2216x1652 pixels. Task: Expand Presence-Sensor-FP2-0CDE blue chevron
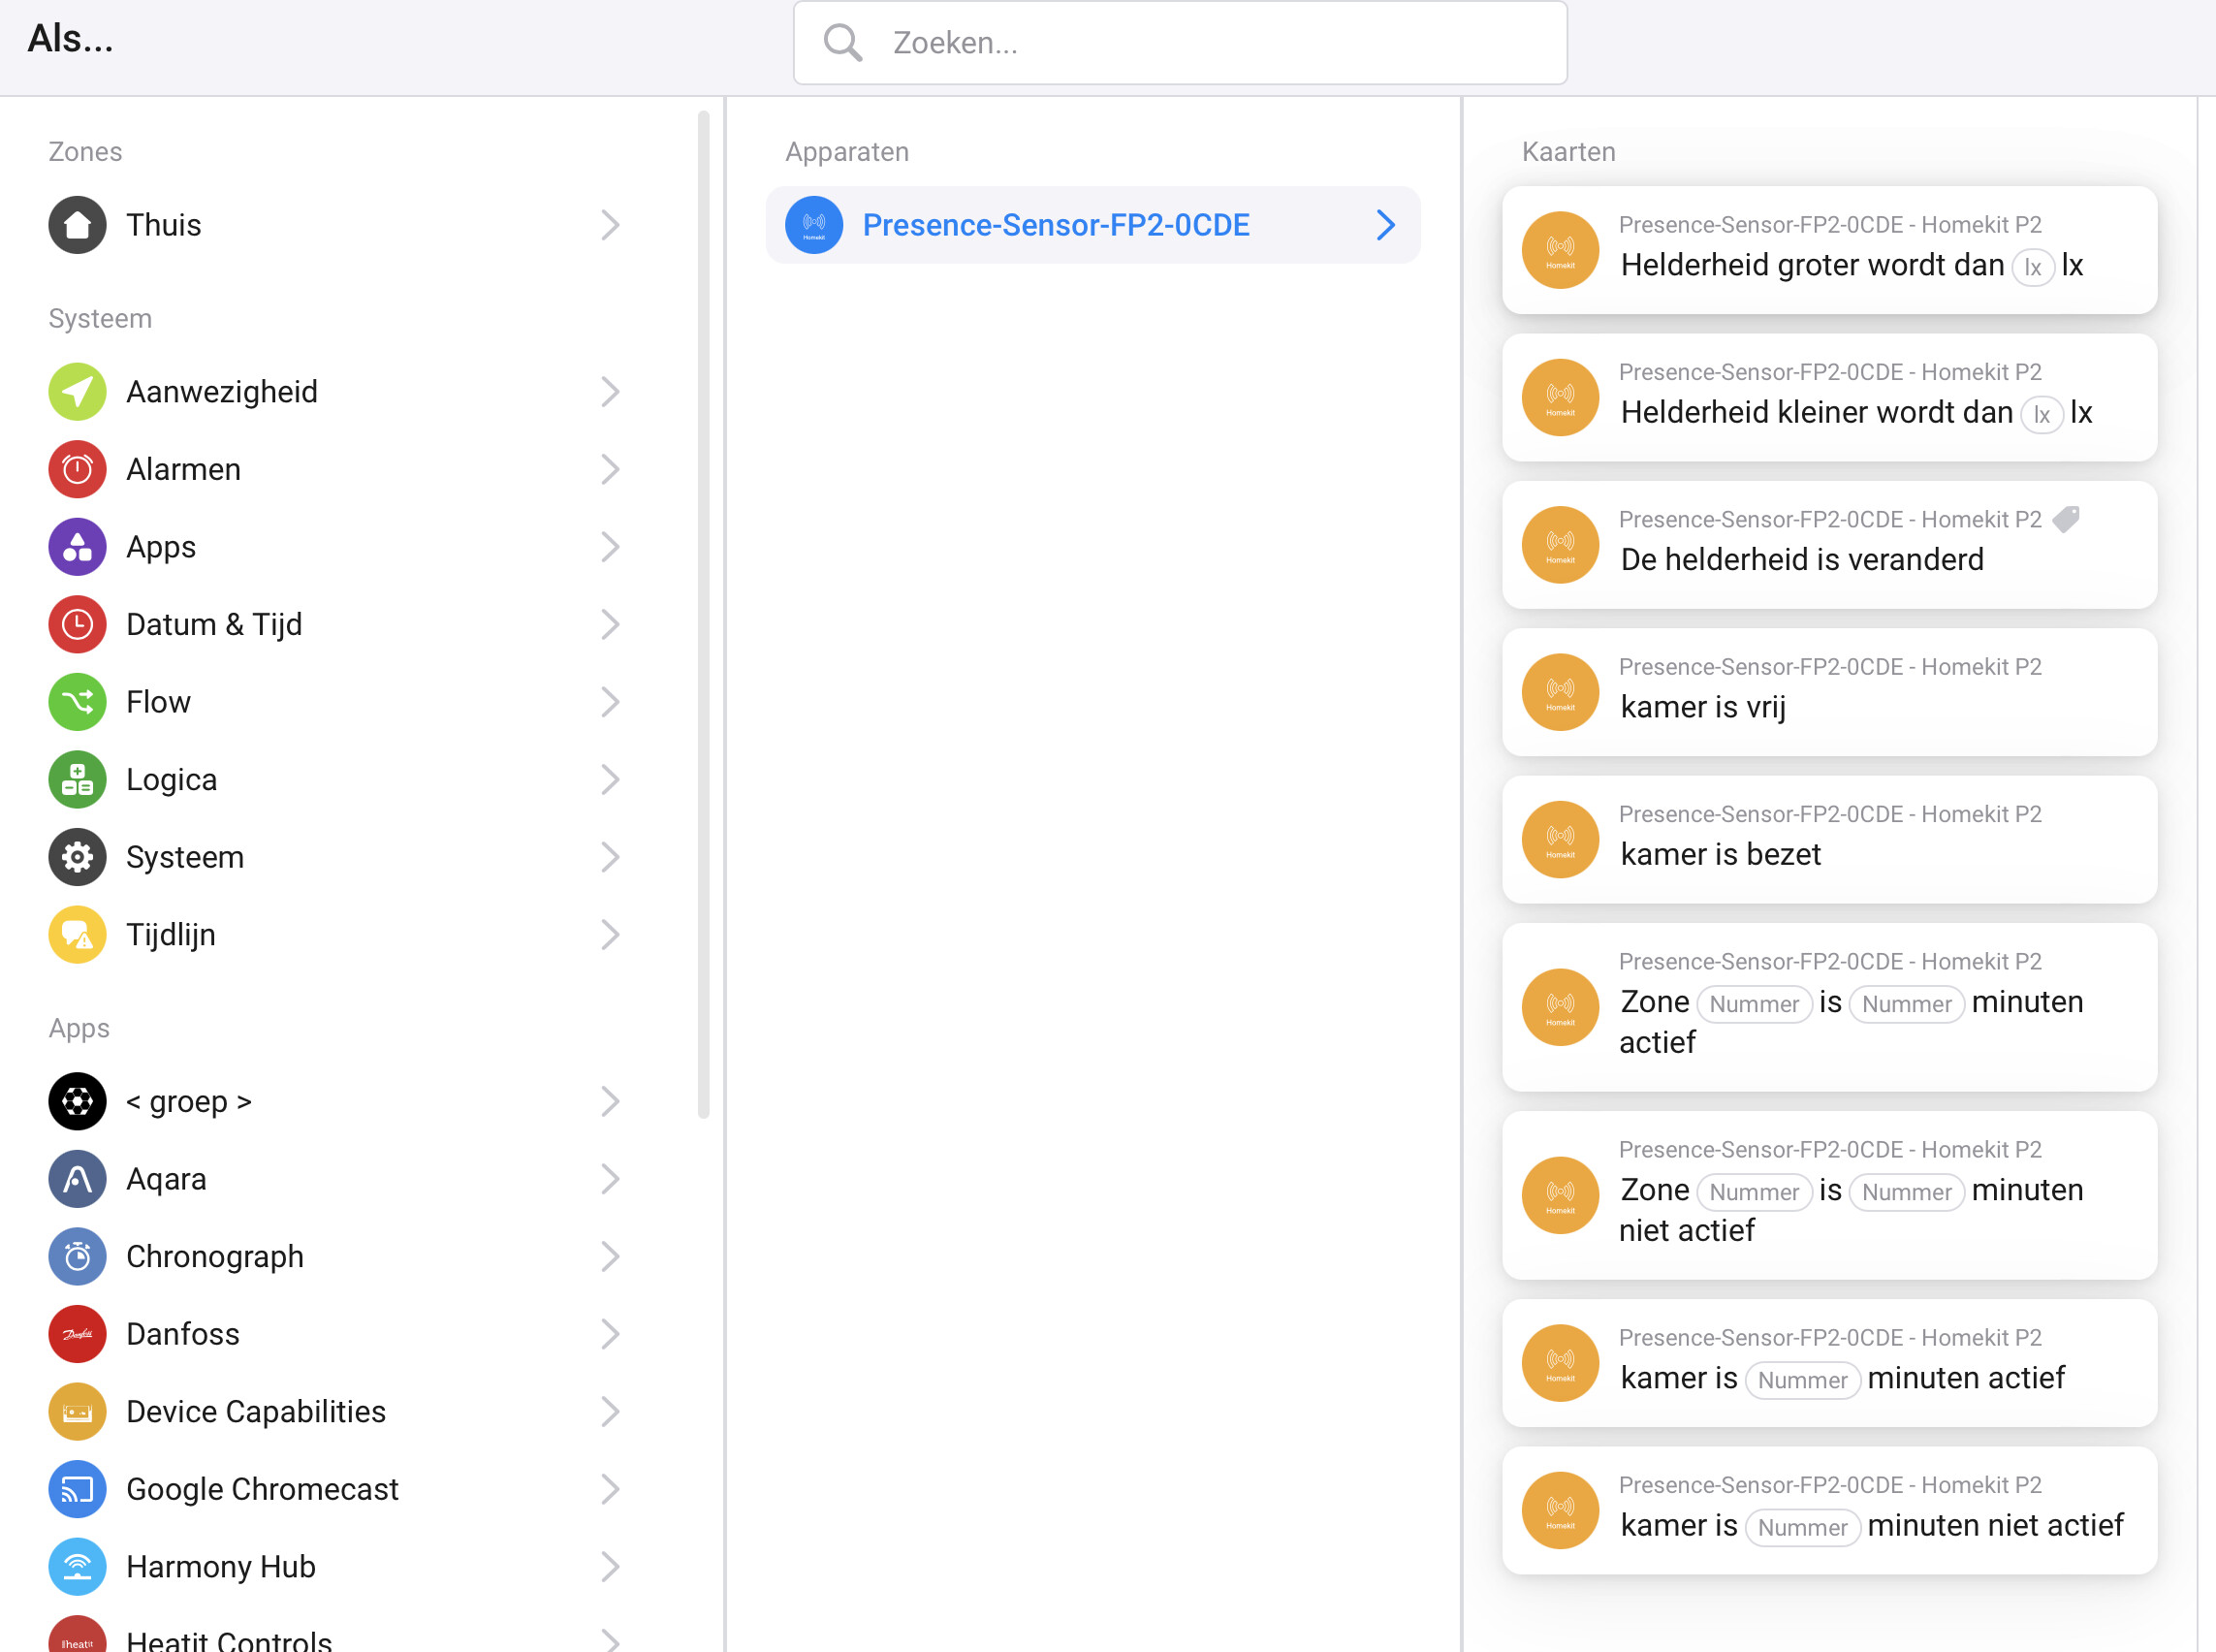1385,225
